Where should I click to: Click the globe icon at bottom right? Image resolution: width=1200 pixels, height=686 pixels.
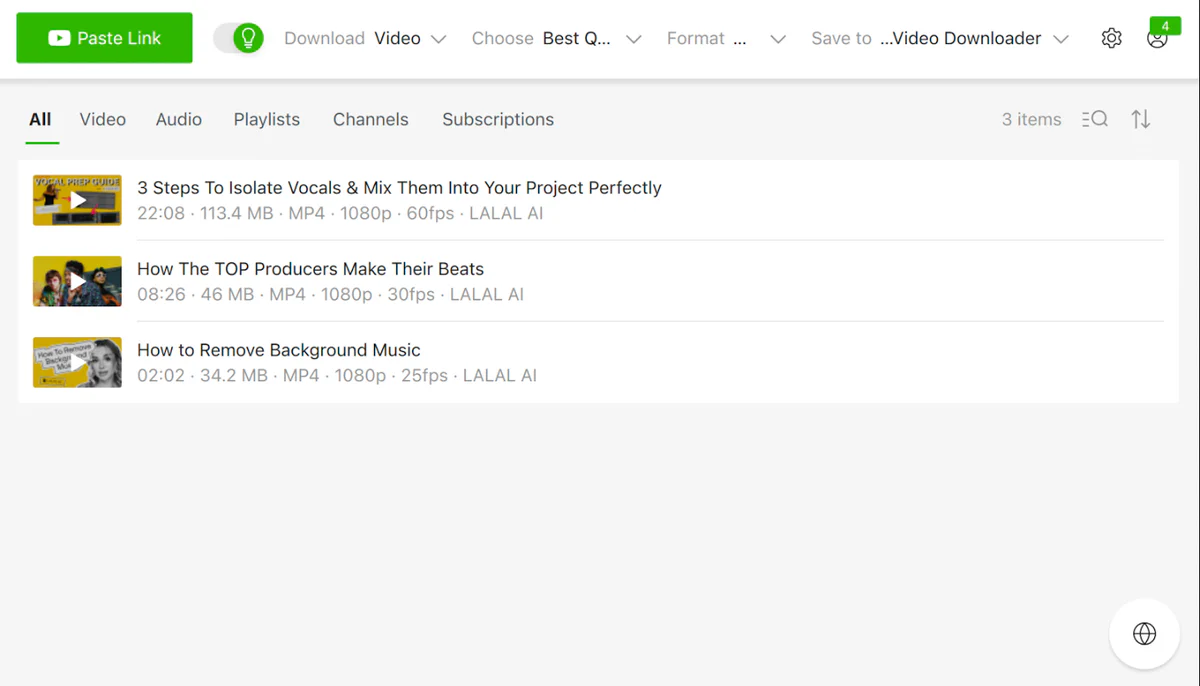(x=1144, y=633)
